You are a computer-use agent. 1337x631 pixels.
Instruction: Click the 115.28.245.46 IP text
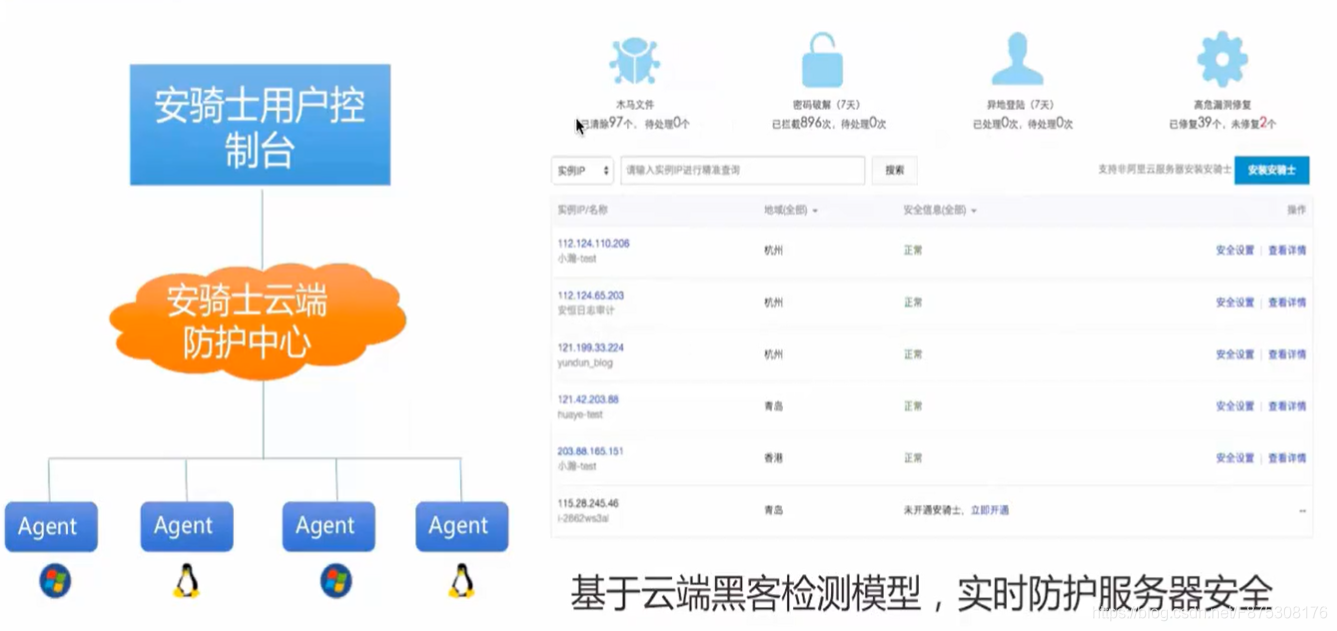click(588, 504)
